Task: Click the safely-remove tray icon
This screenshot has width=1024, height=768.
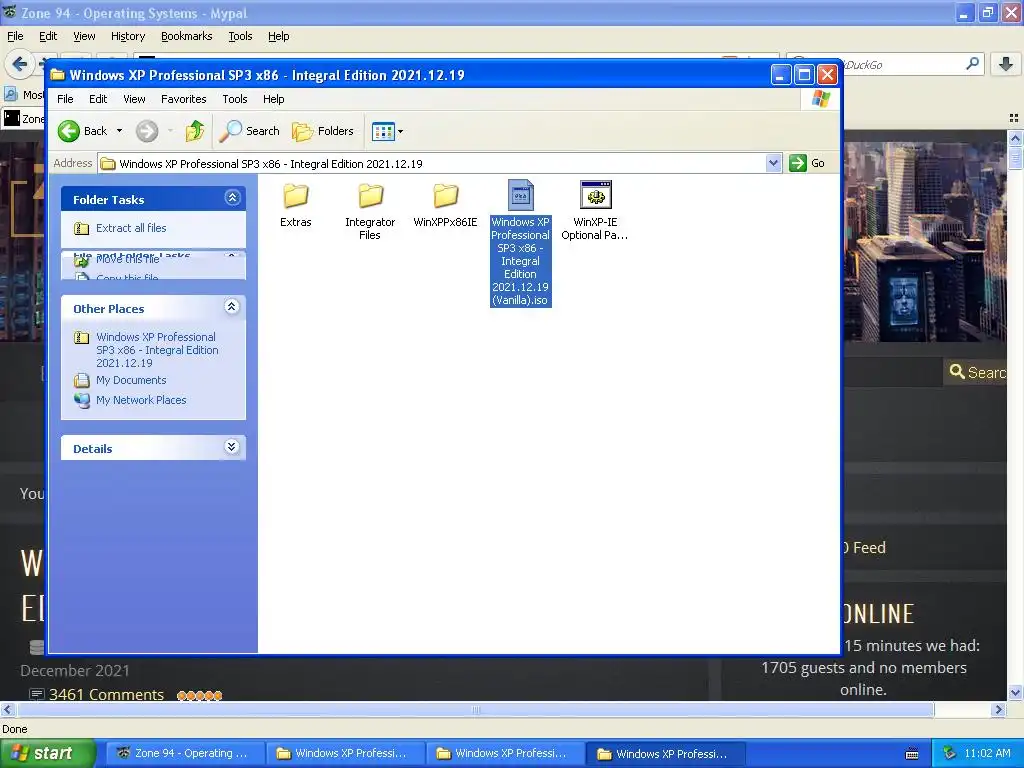Action: [x=950, y=753]
